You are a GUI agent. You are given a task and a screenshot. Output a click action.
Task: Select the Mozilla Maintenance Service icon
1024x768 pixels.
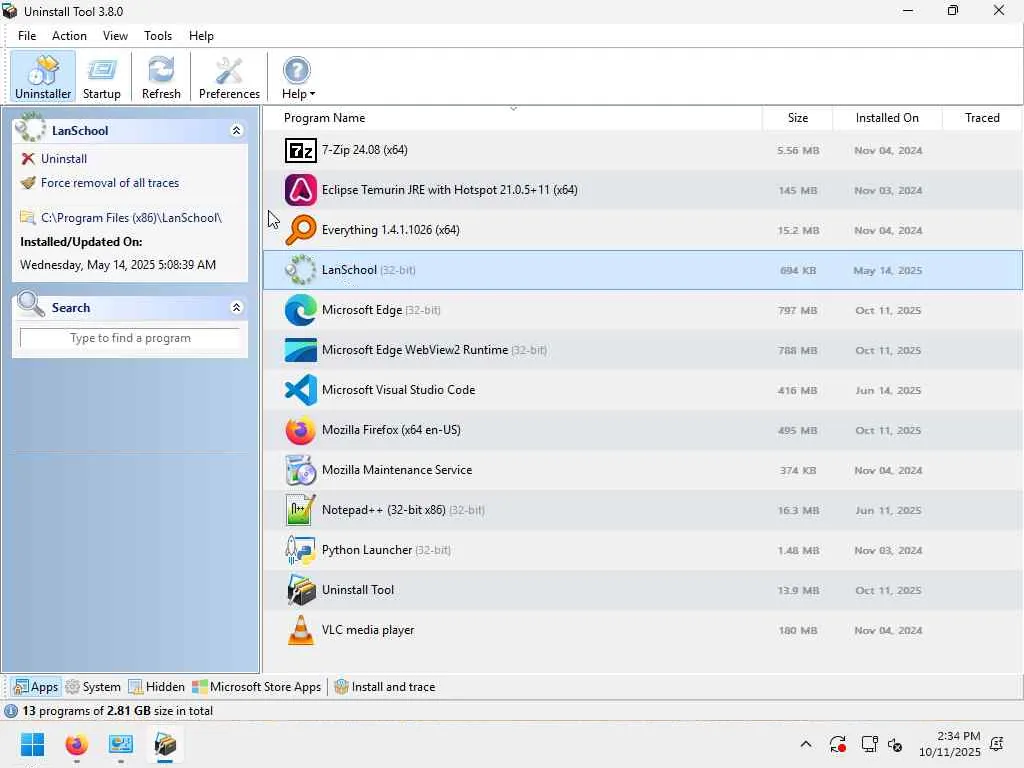[300, 470]
